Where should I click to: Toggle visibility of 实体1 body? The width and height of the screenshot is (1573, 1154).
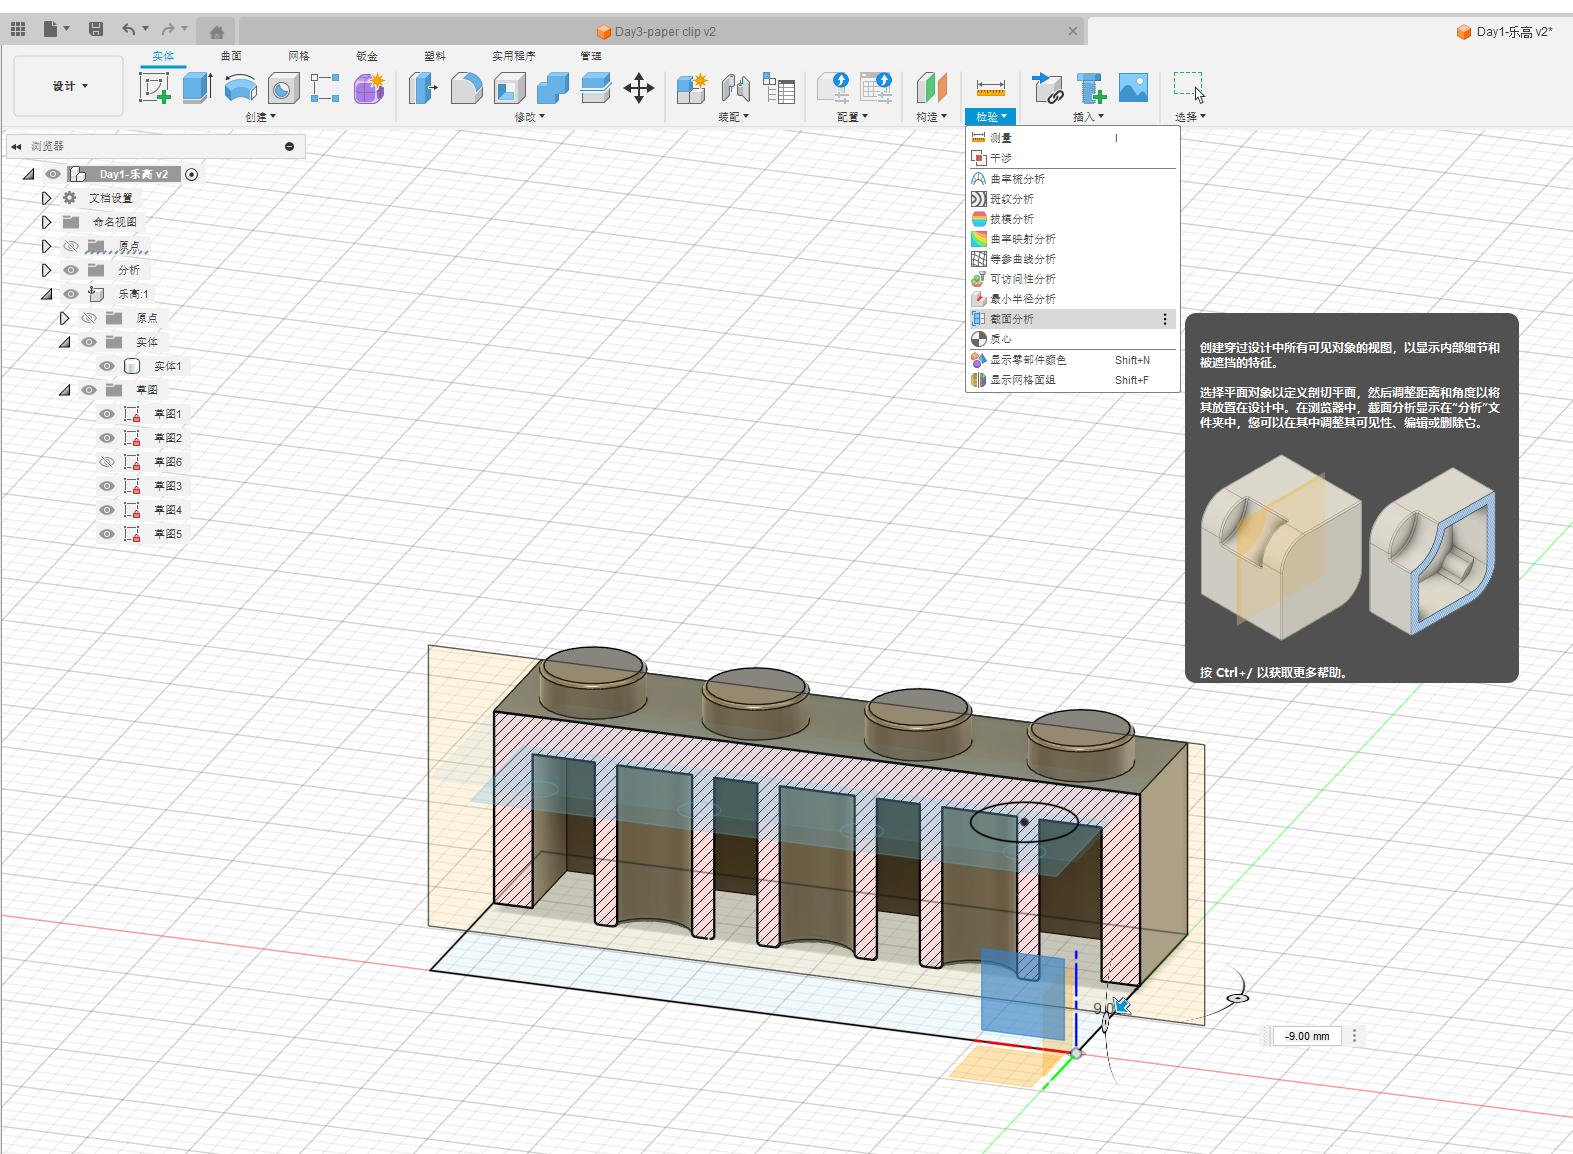point(107,366)
